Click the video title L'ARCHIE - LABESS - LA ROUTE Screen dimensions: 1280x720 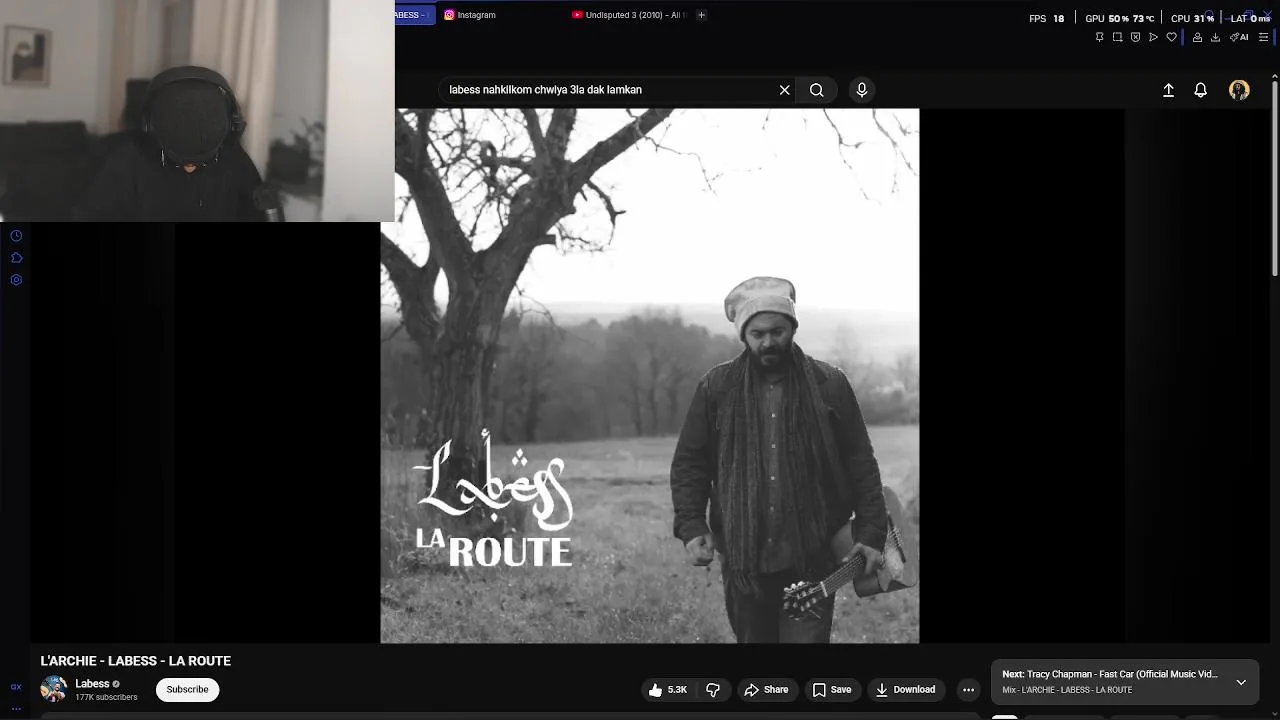pos(136,661)
